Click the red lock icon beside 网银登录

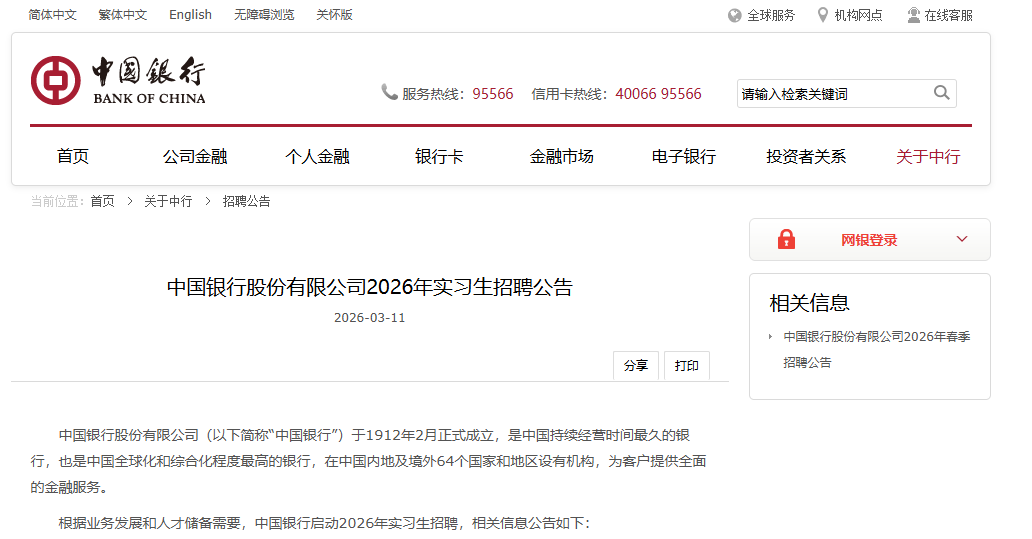[x=786, y=240]
